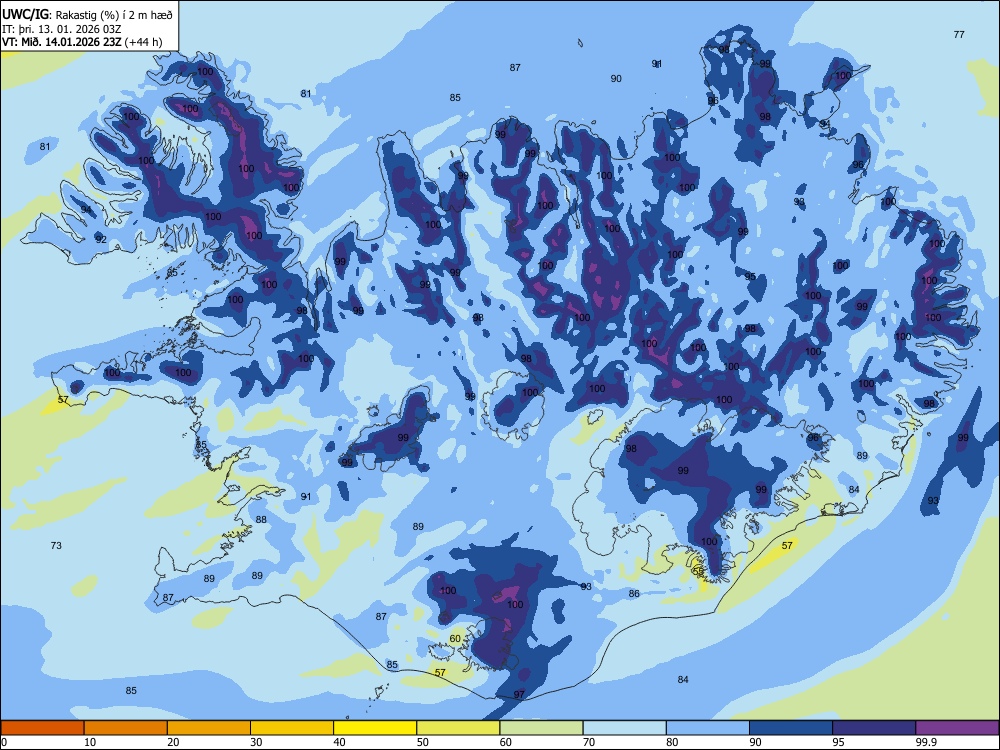This screenshot has height=750, width=1000.
Task: Click the golden 30–40 legend color block
Action: 292,728
